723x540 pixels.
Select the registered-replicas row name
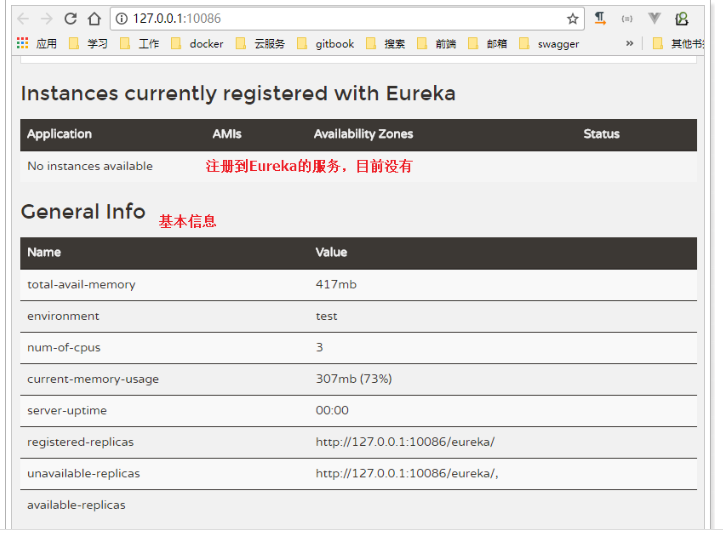[x=80, y=442]
